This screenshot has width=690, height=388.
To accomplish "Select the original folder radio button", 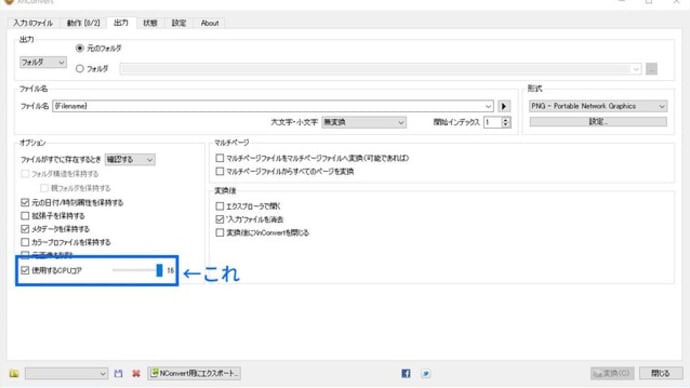I will pos(80,48).
